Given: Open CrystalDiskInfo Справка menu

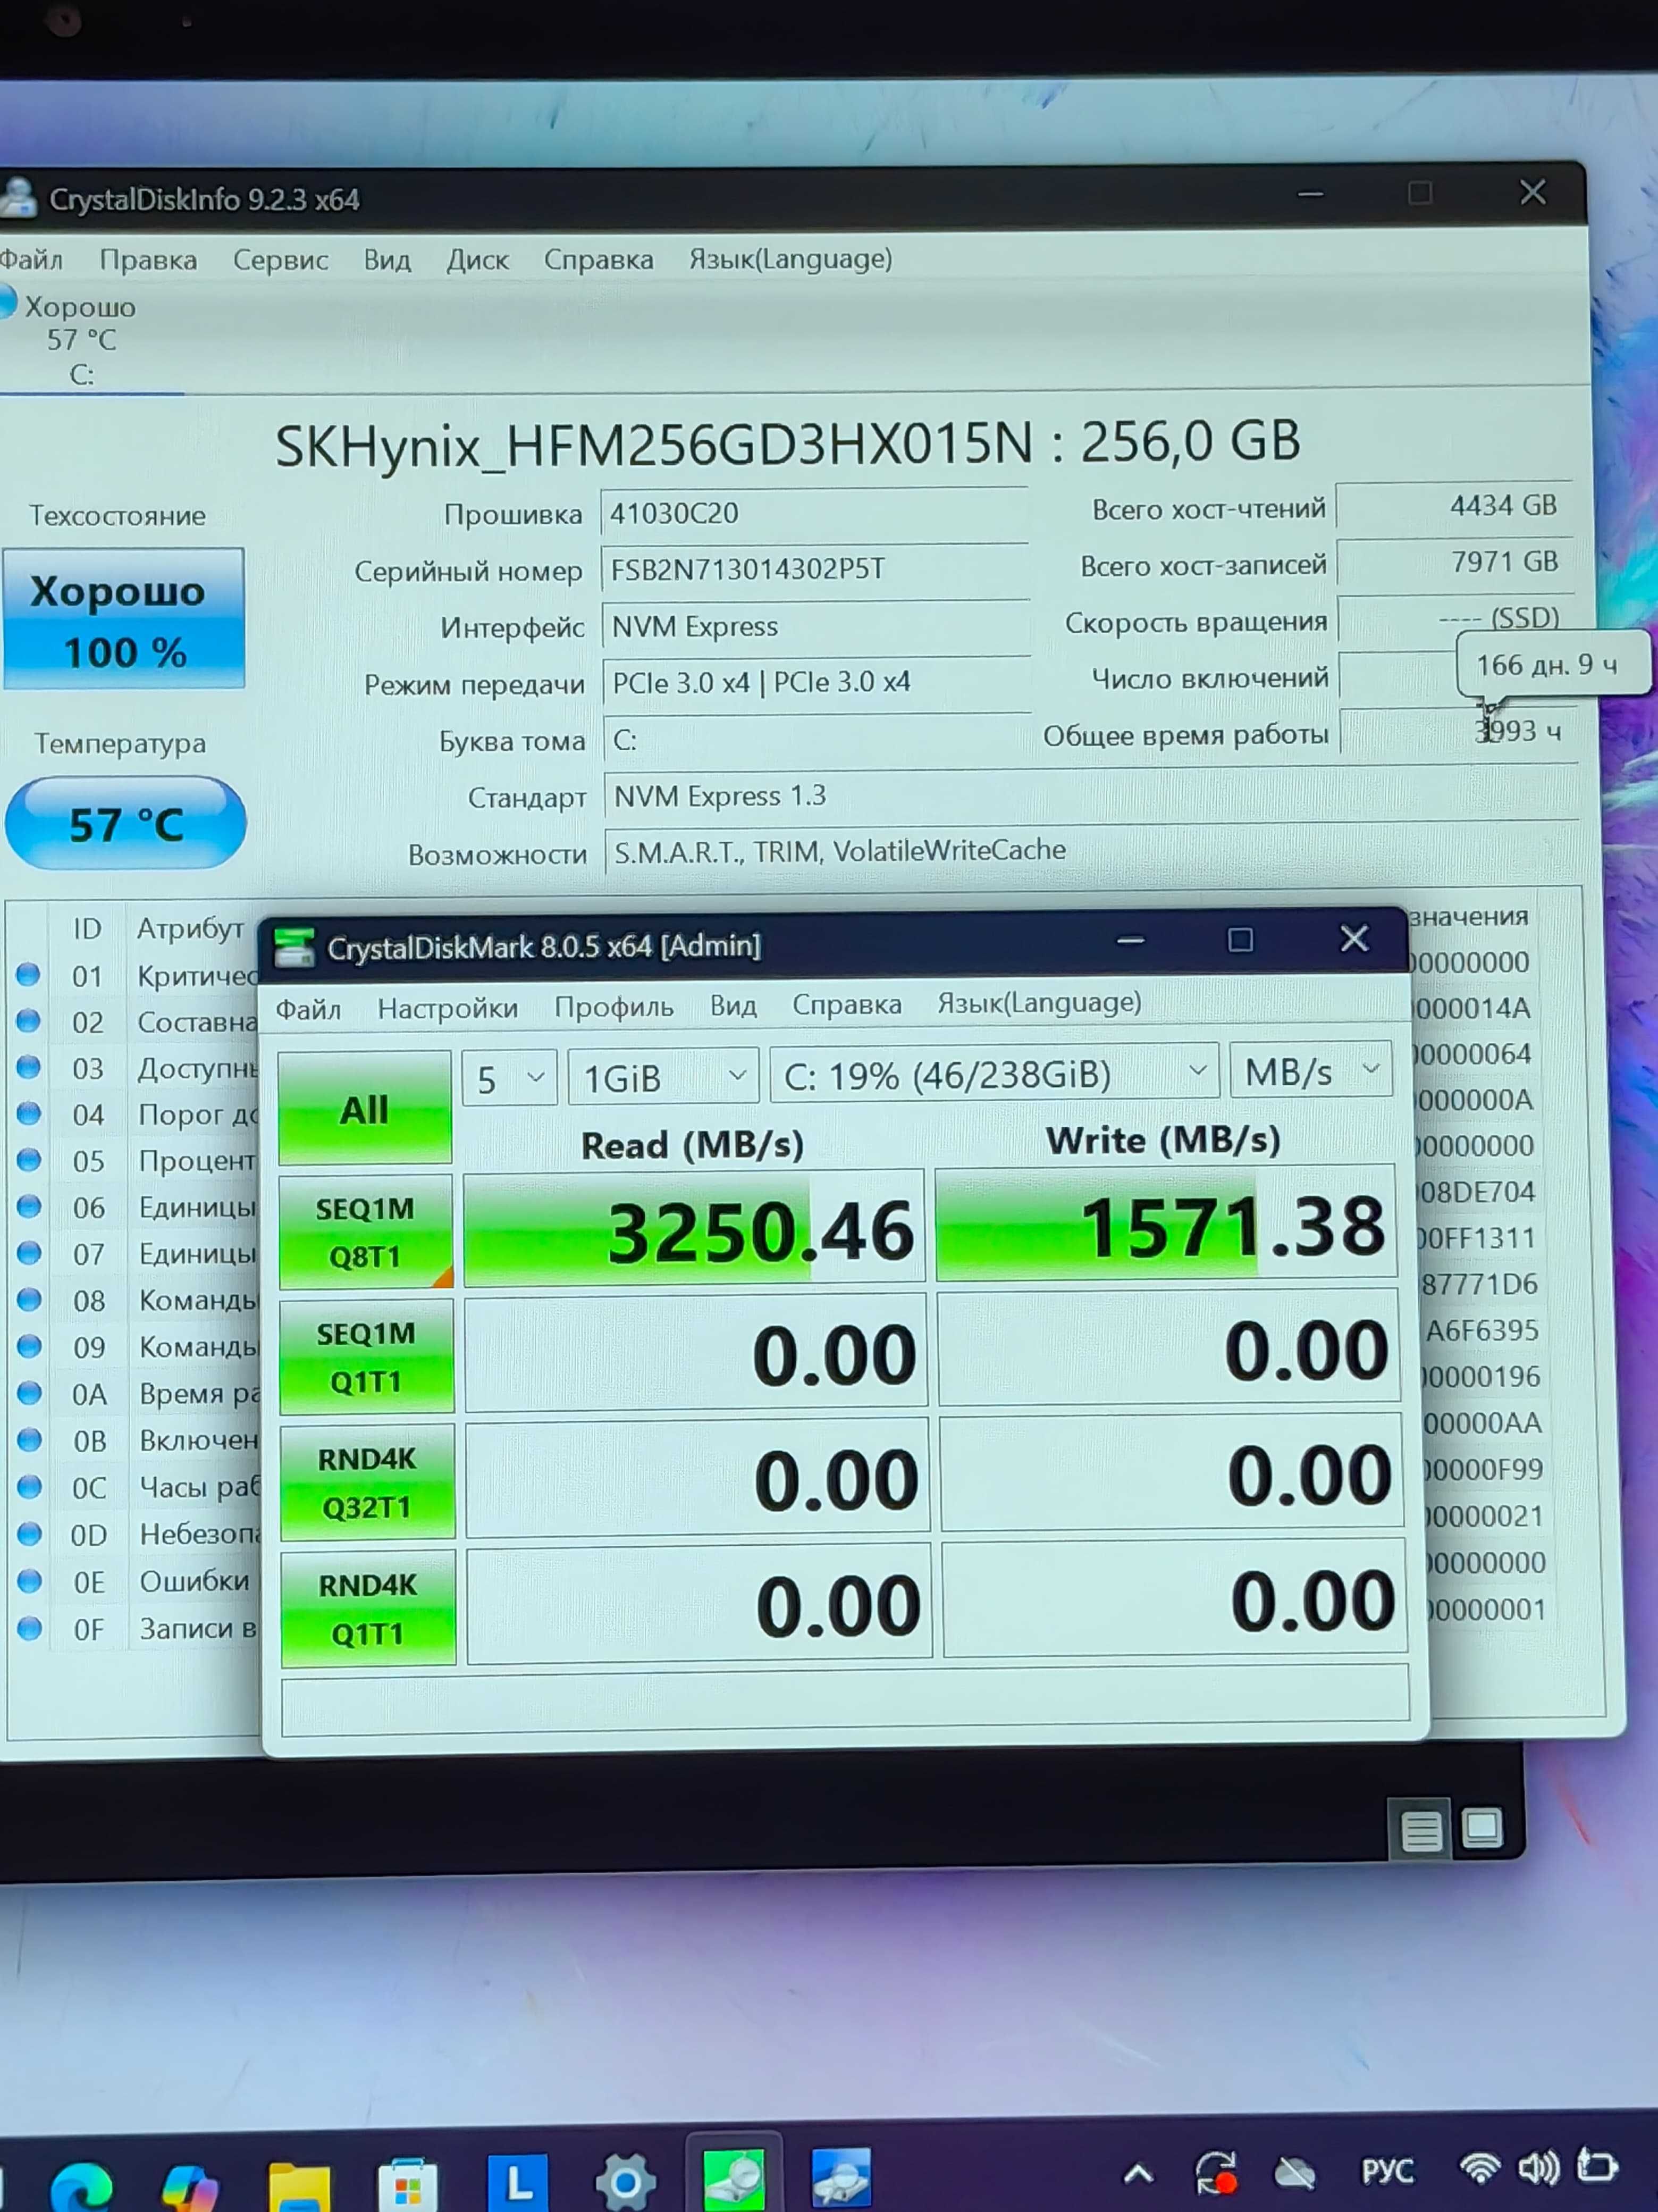Looking at the screenshot, I should coord(598,260).
